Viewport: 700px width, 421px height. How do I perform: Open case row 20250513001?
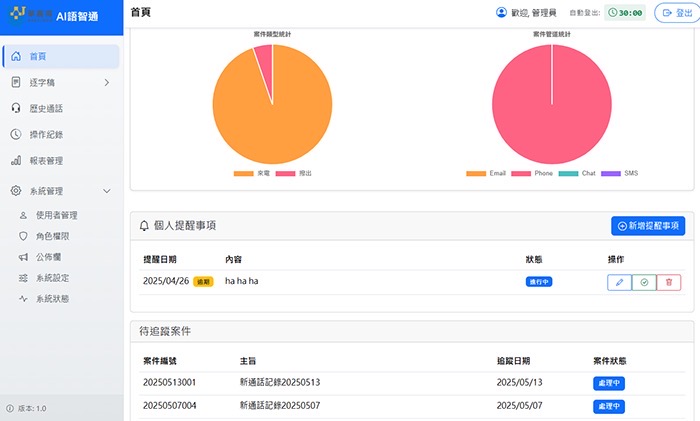tap(170, 382)
